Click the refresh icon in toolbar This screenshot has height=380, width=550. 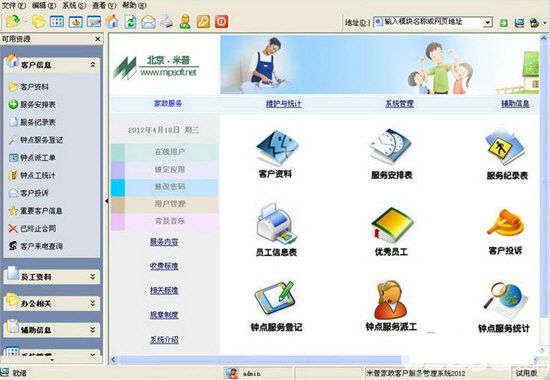pos(130,22)
